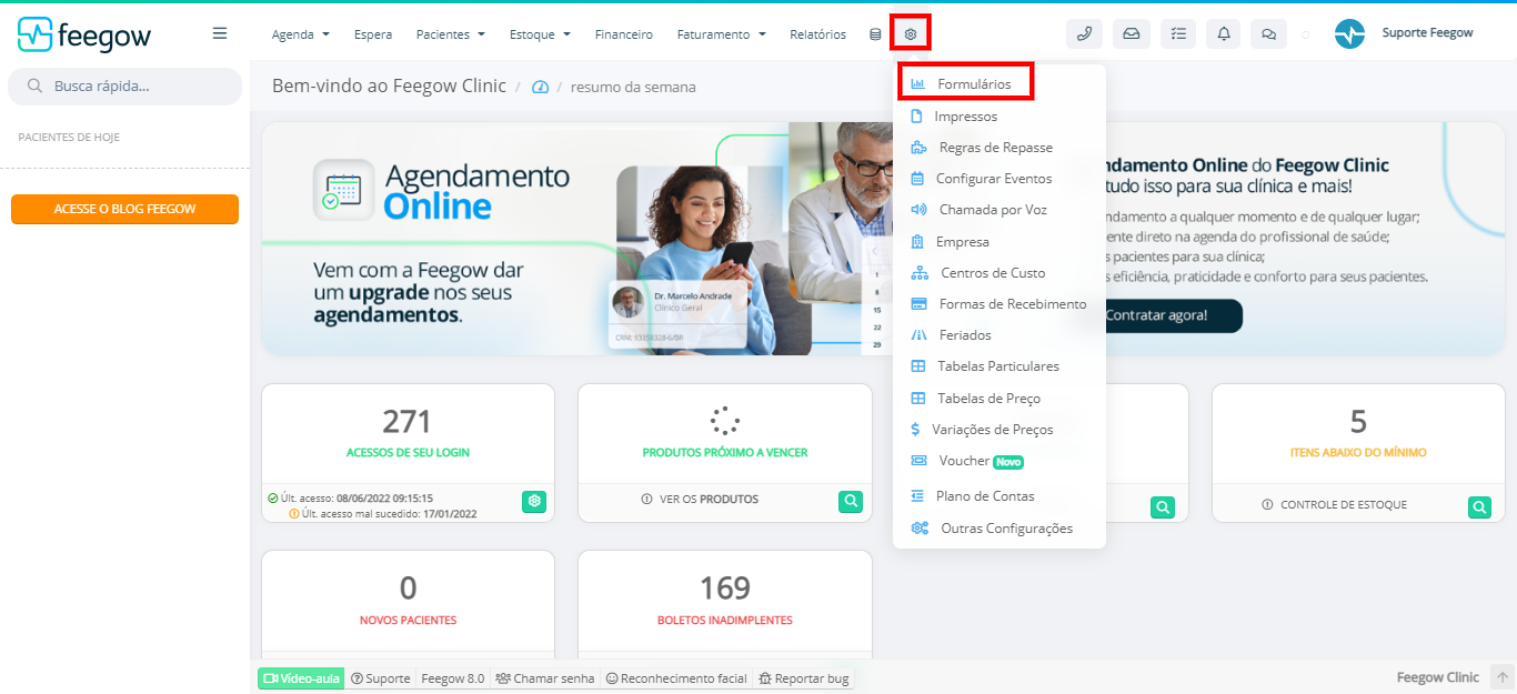Click the 169 boletos inadimplentes count

coord(724,587)
